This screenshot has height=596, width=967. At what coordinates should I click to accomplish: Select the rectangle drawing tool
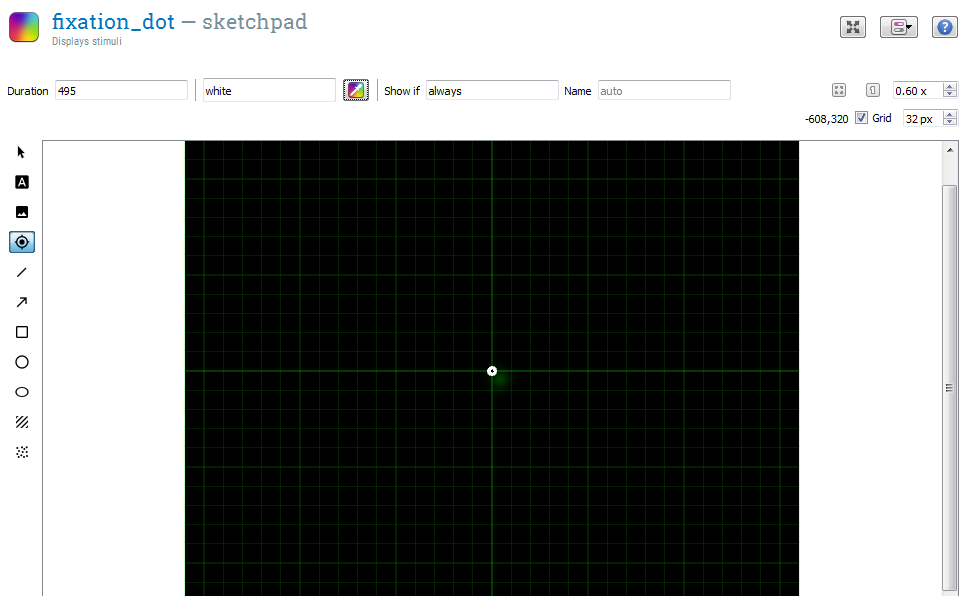click(22, 332)
